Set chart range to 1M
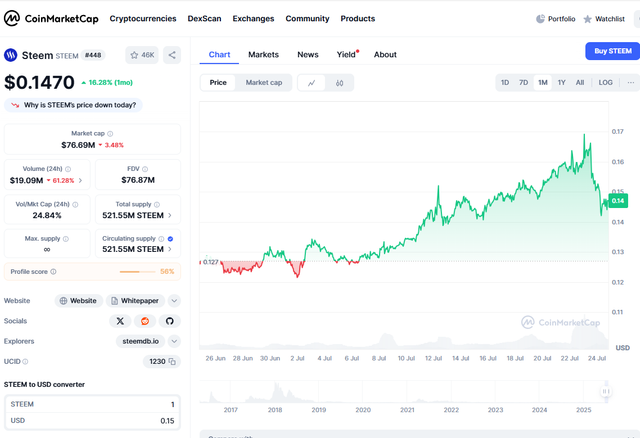Screen dimensions: 640x438 542,83
